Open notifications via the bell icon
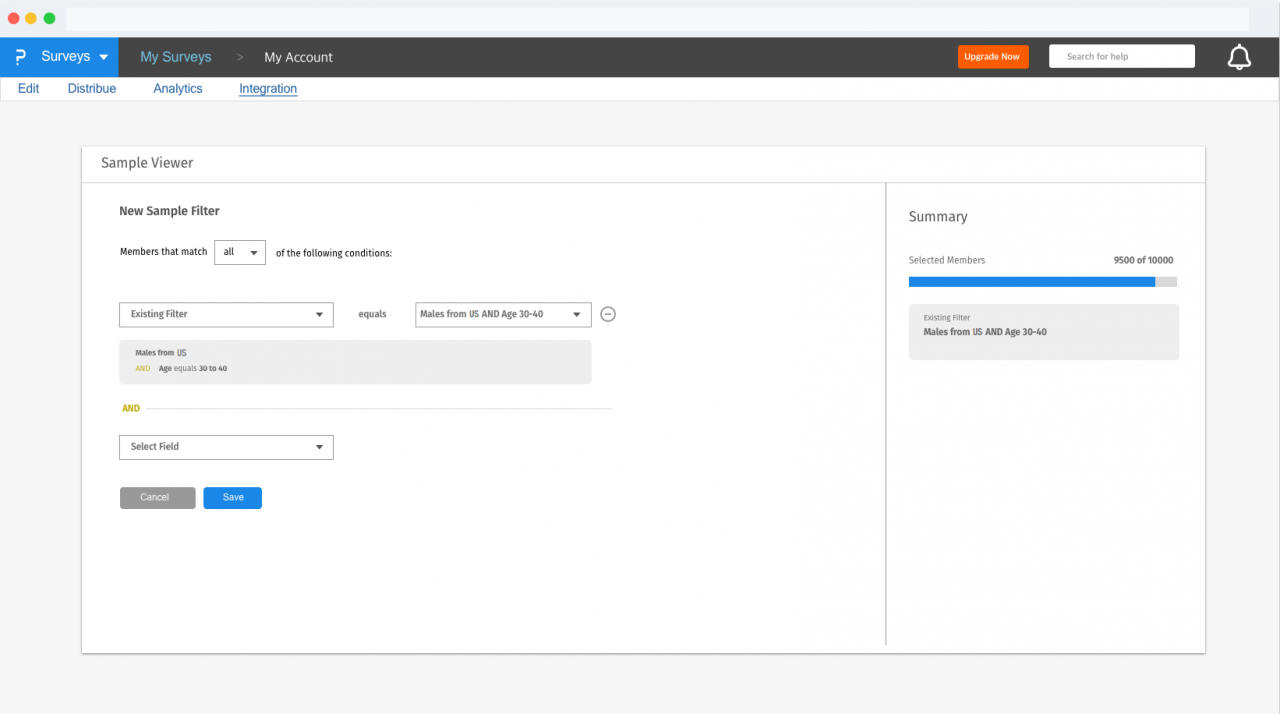The width and height of the screenshot is (1280, 714). point(1239,56)
